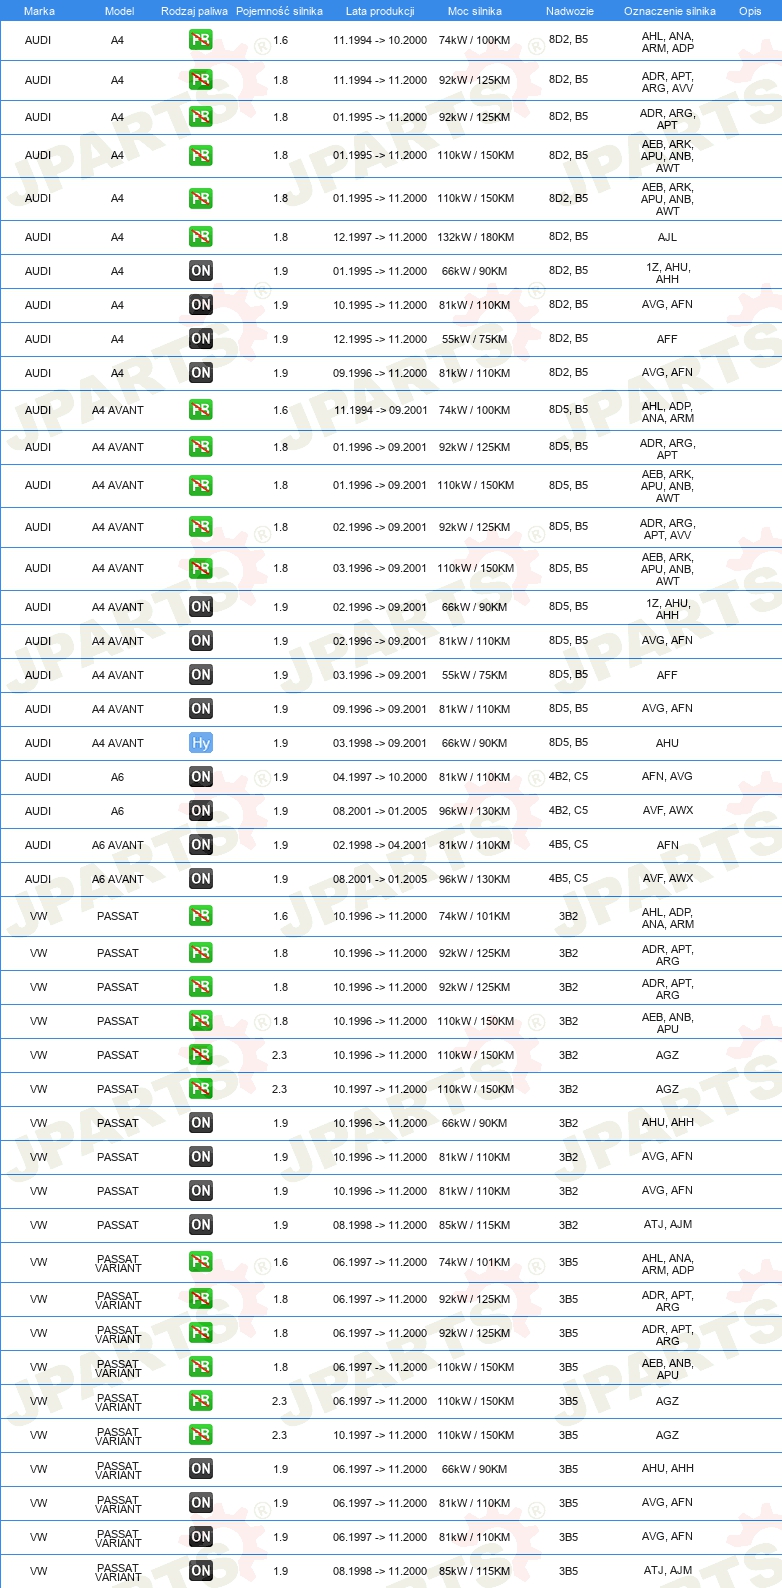Select the 11.1994 -> 09.2001 production years cell
The image size is (782, 1588).
pyautogui.click(x=380, y=410)
